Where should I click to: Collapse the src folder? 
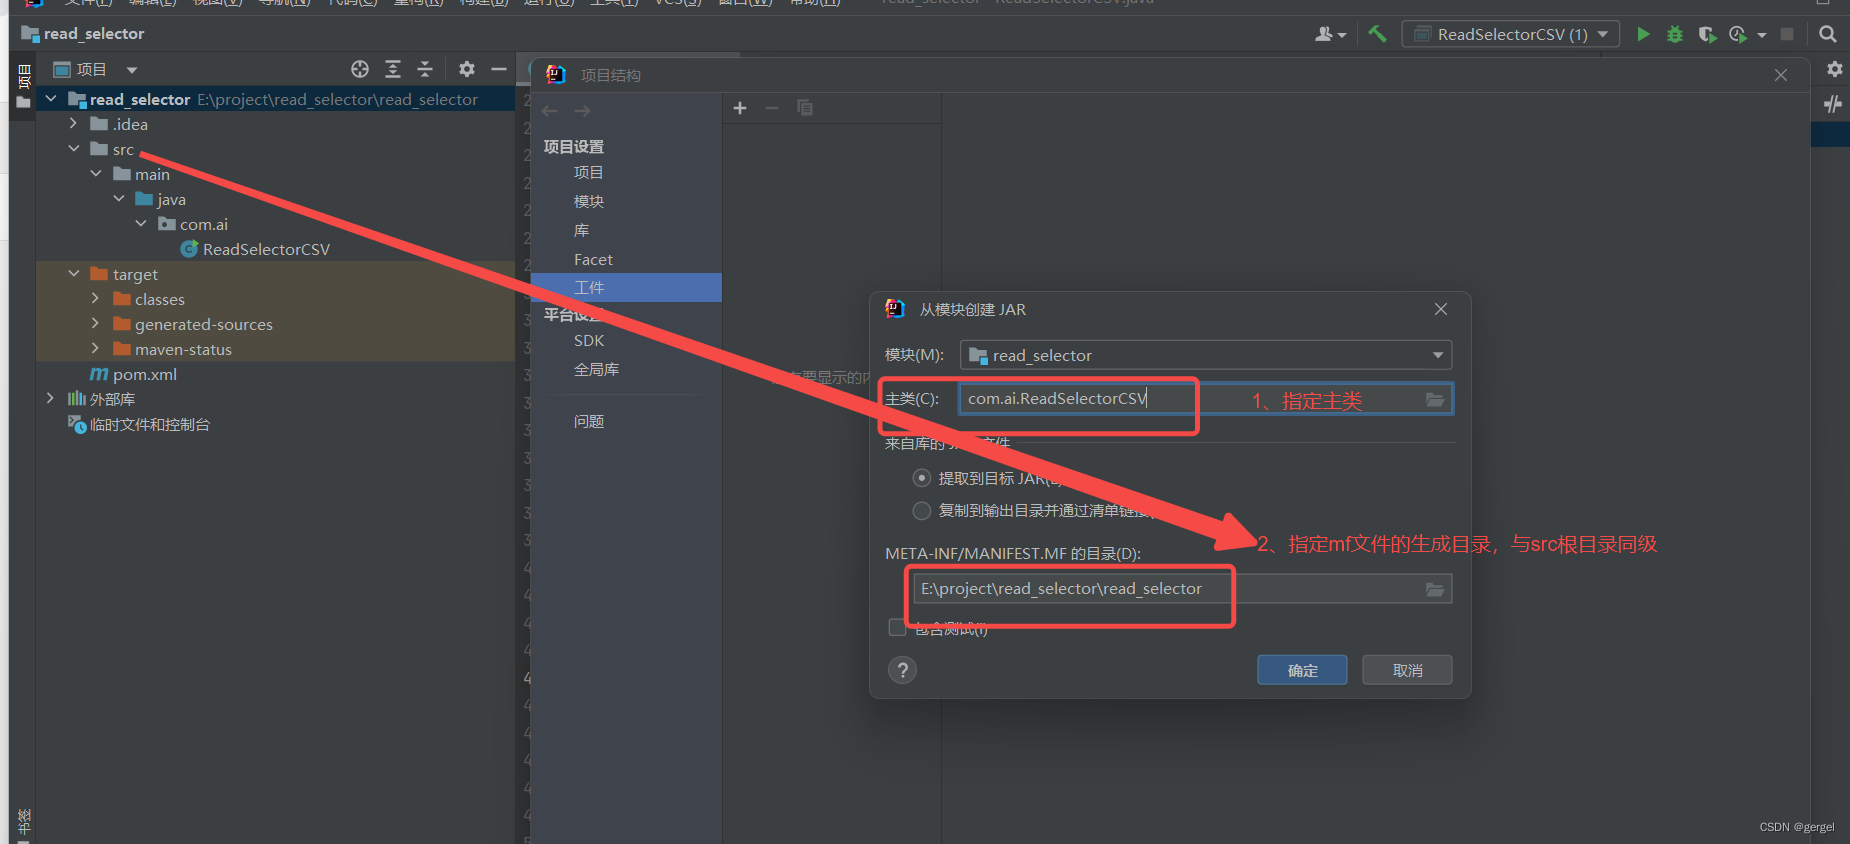(x=73, y=149)
